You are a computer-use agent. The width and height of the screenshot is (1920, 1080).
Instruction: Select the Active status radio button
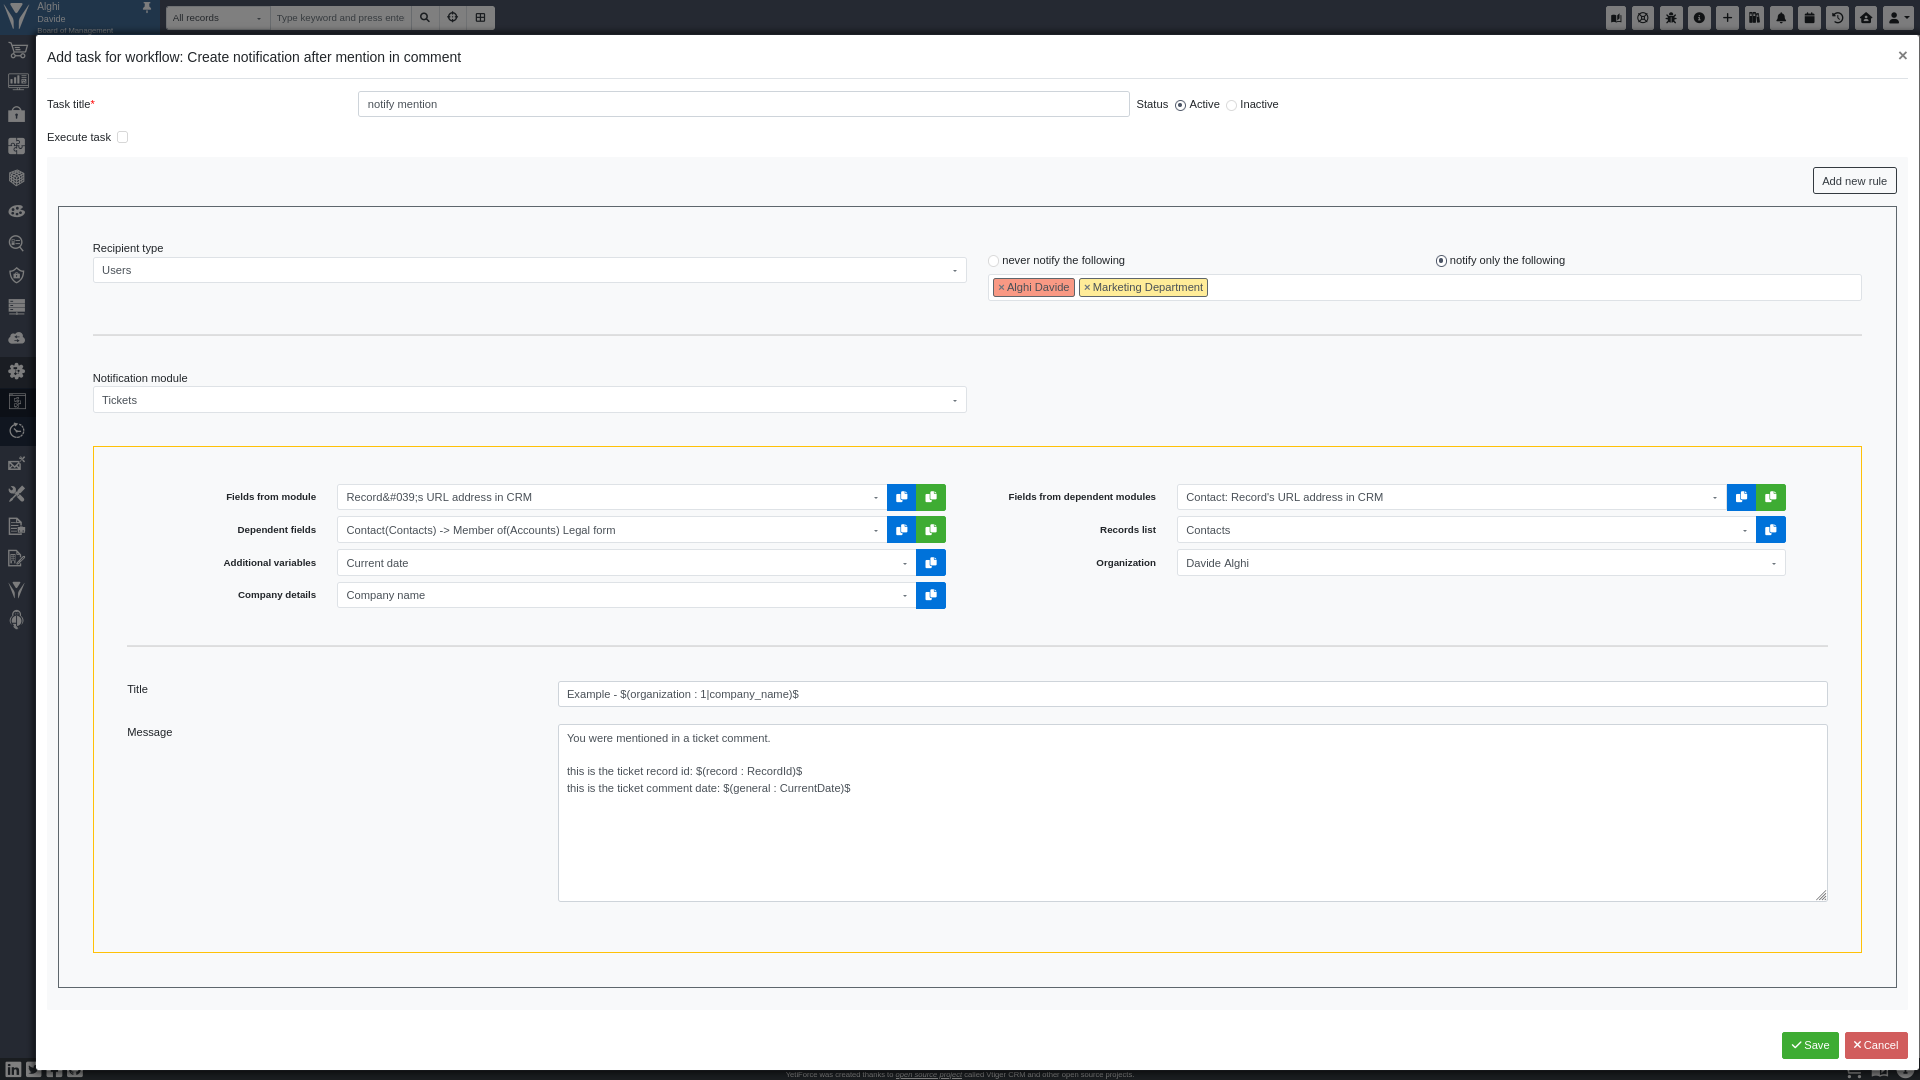pyautogui.click(x=1180, y=105)
